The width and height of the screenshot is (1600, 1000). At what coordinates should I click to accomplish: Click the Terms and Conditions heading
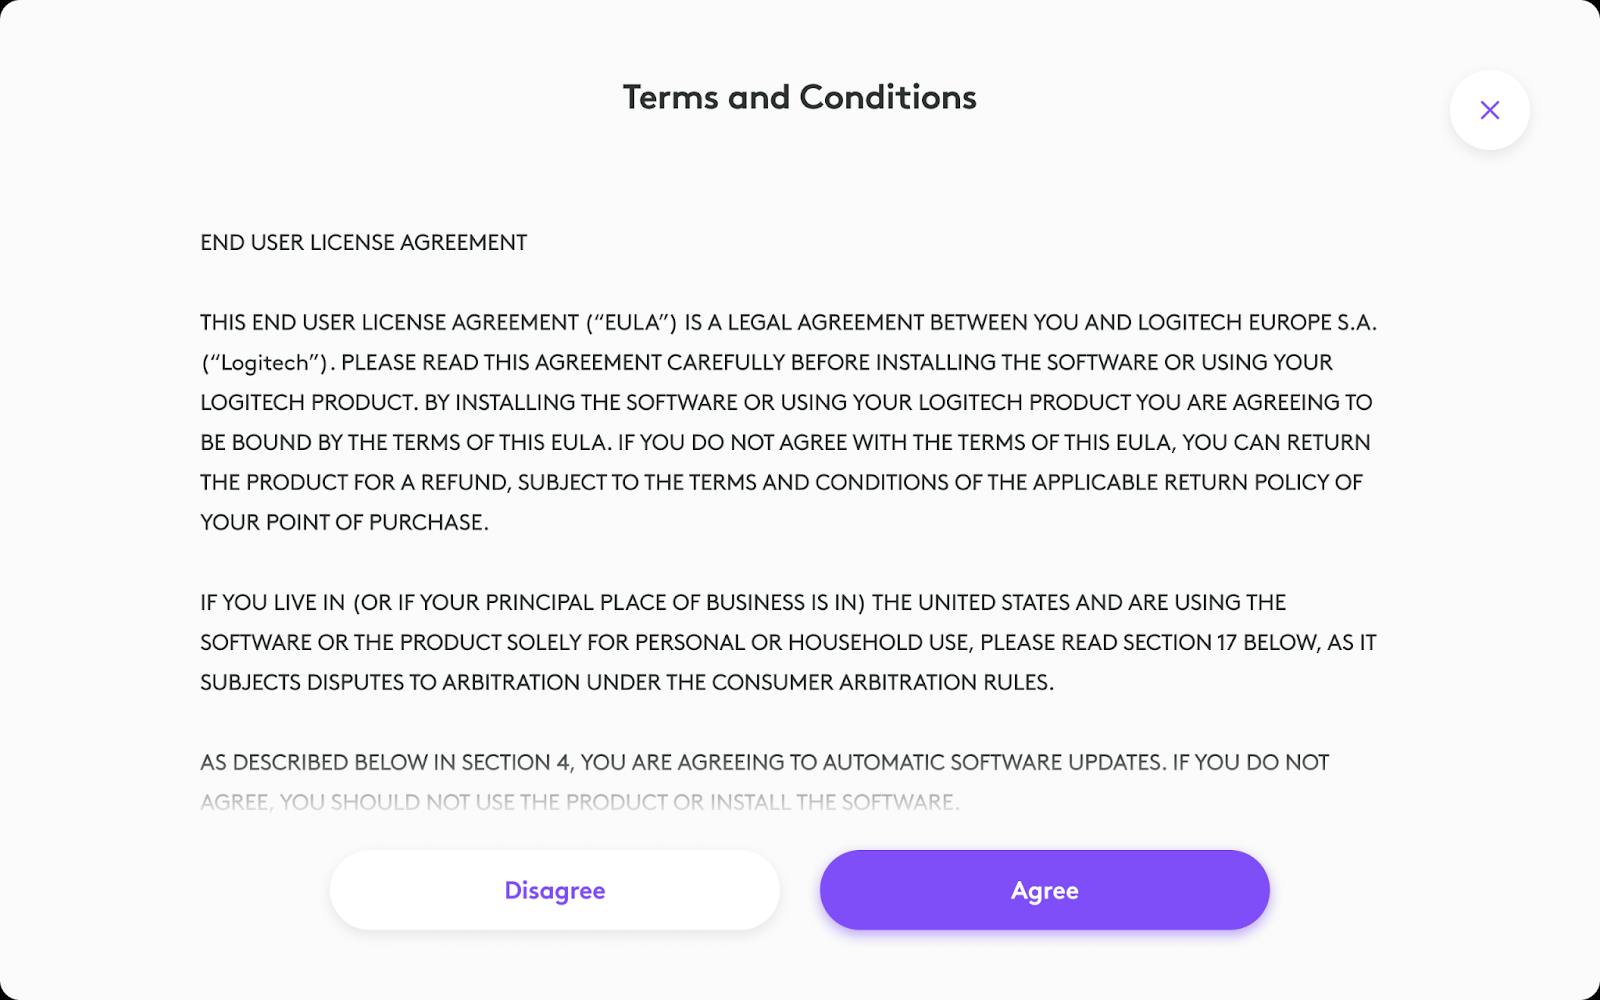(x=799, y=97)
